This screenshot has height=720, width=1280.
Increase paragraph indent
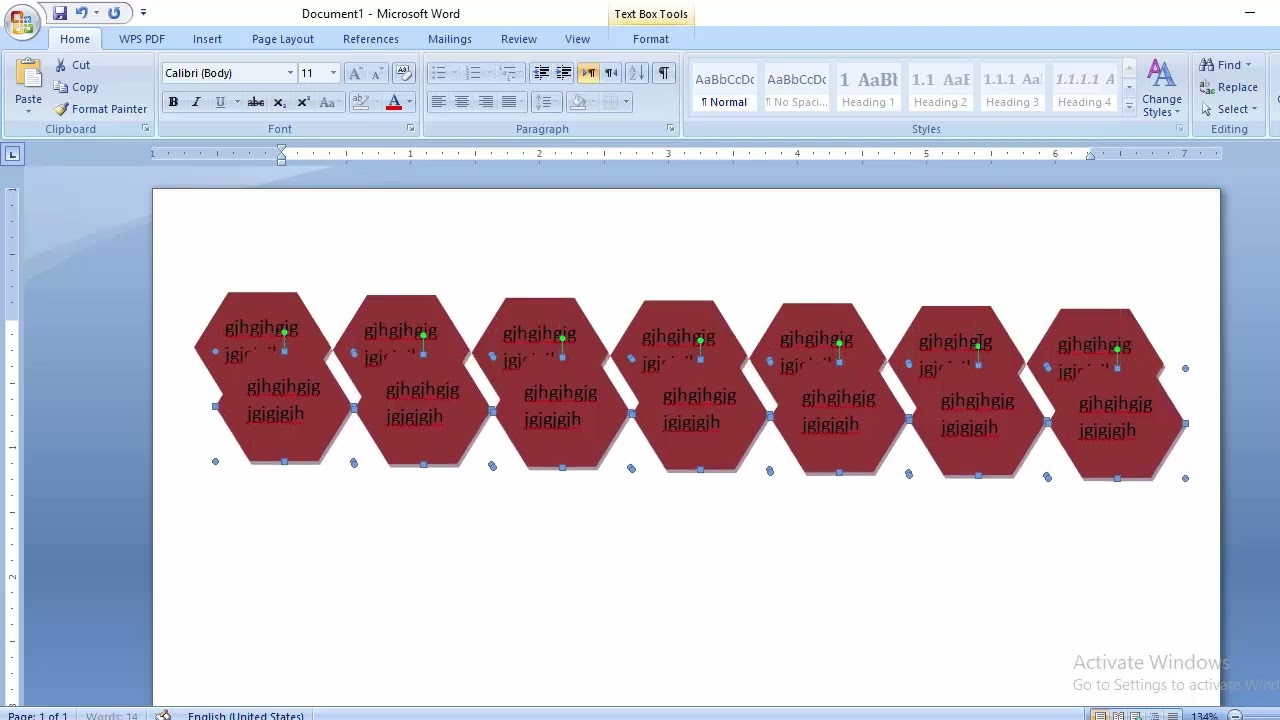564,73
